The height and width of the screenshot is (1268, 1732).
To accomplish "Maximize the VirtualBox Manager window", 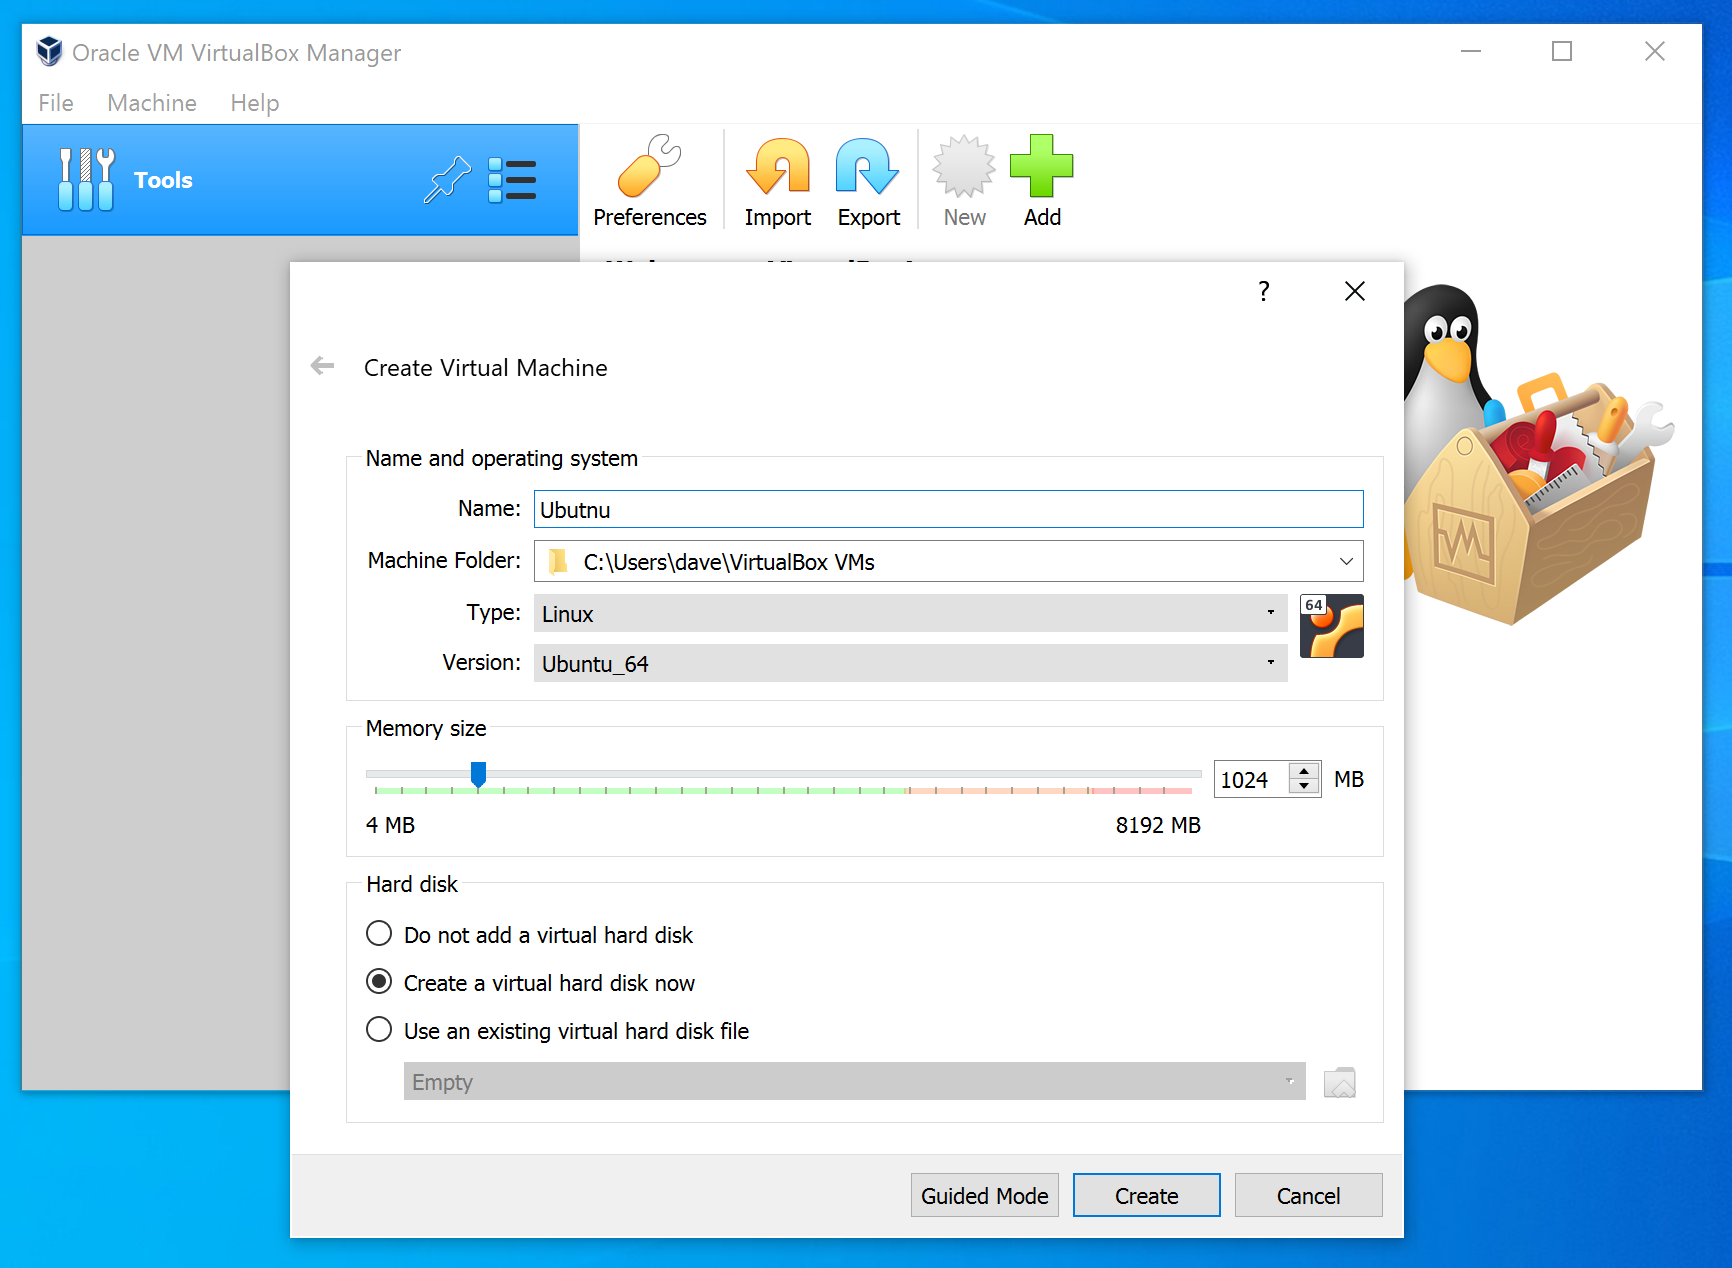I will (1562, 51).
